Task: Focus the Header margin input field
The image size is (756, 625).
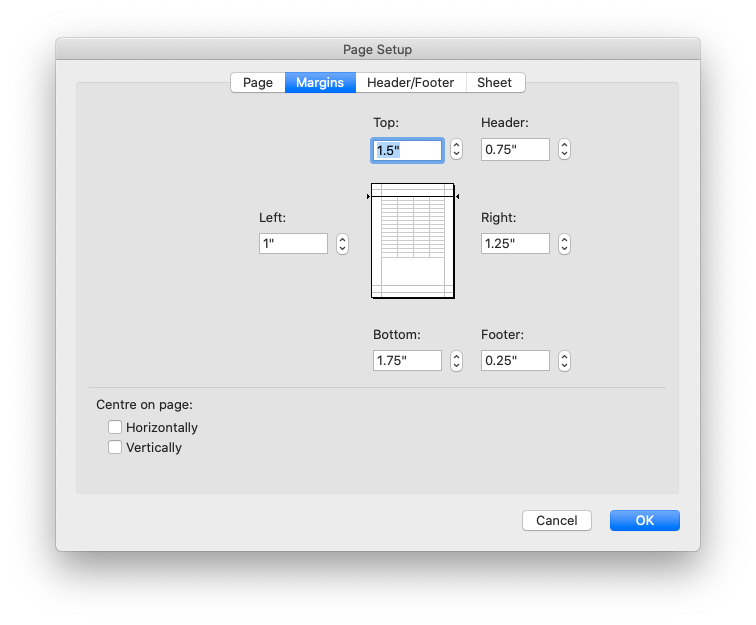Action: 515,150
